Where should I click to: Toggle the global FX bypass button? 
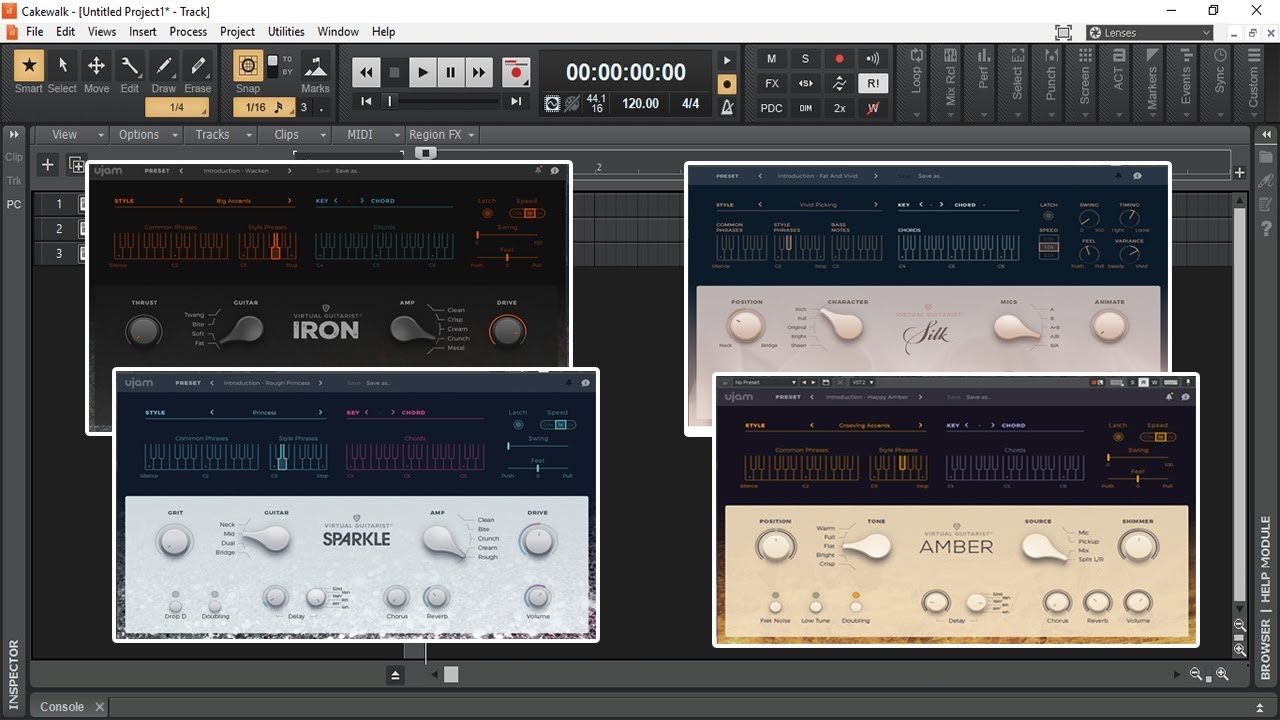(771, 83)
